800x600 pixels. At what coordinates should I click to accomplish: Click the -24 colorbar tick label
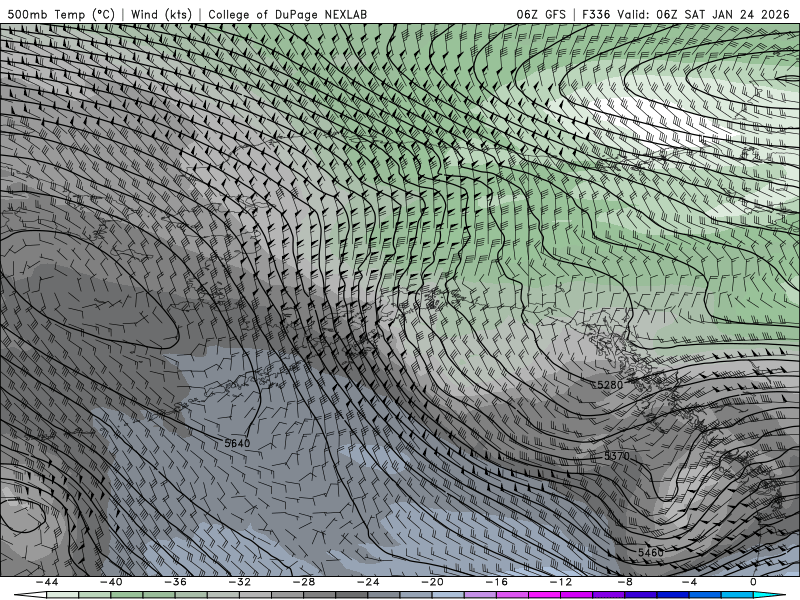pyautogui.click(x=368, y=582)
